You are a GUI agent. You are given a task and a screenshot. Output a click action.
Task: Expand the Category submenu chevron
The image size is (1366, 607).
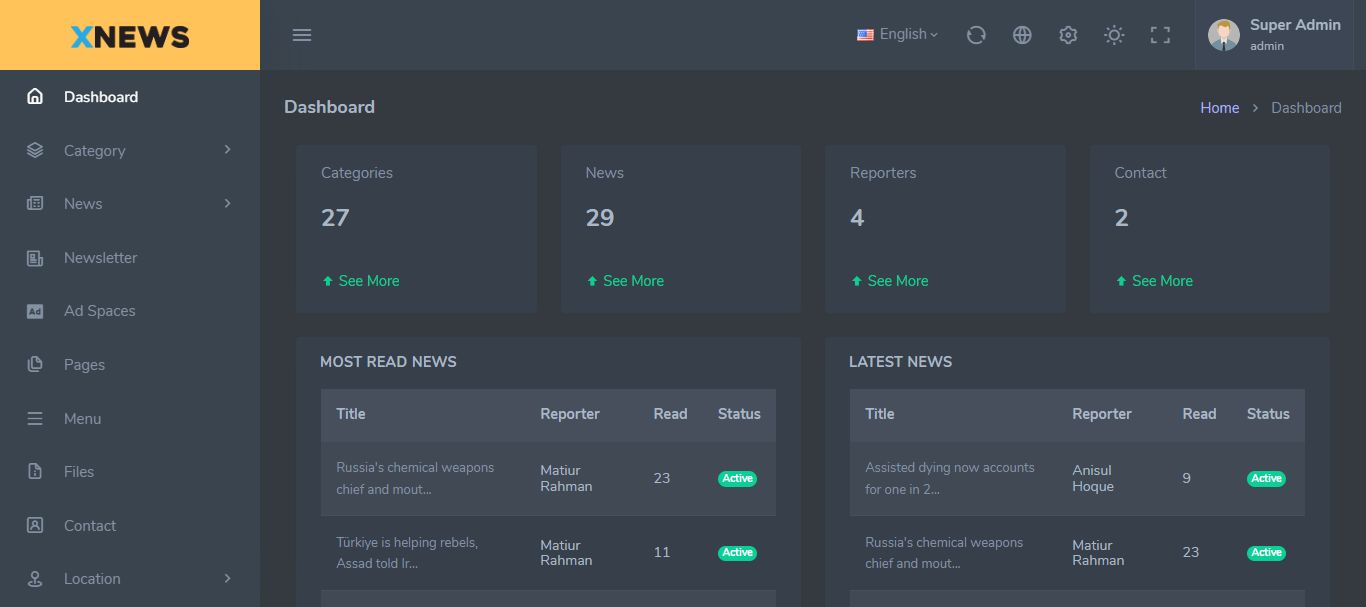pyautogui.click(x=227, y=150)
